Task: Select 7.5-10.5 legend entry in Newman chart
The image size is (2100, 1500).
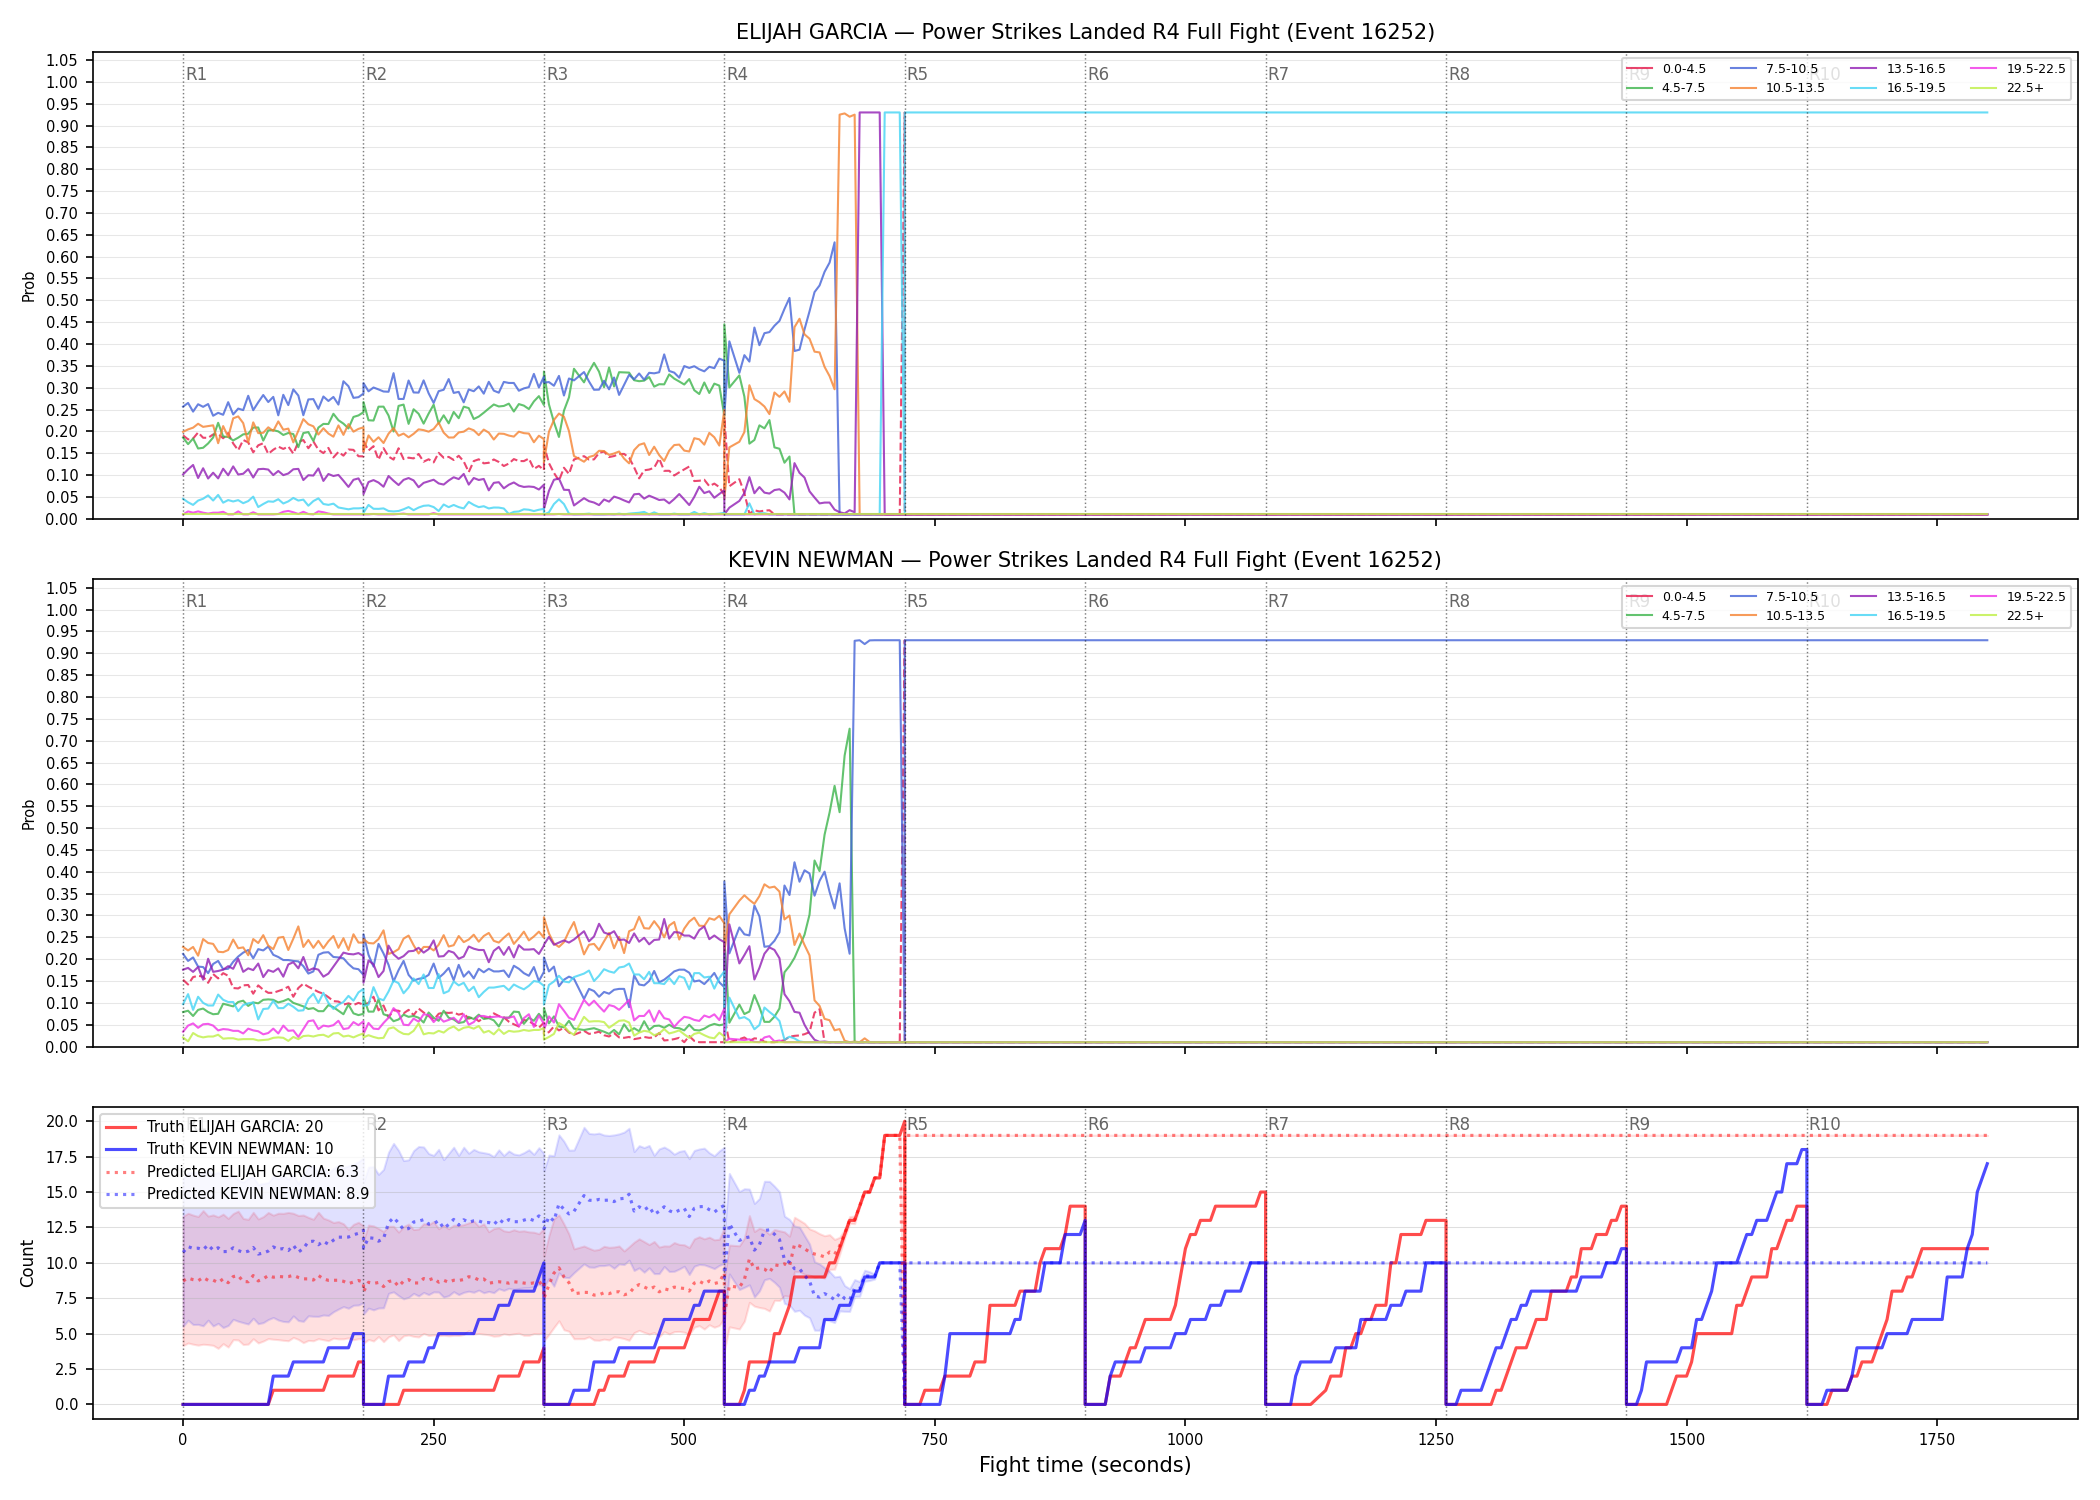Action: 1774,597
